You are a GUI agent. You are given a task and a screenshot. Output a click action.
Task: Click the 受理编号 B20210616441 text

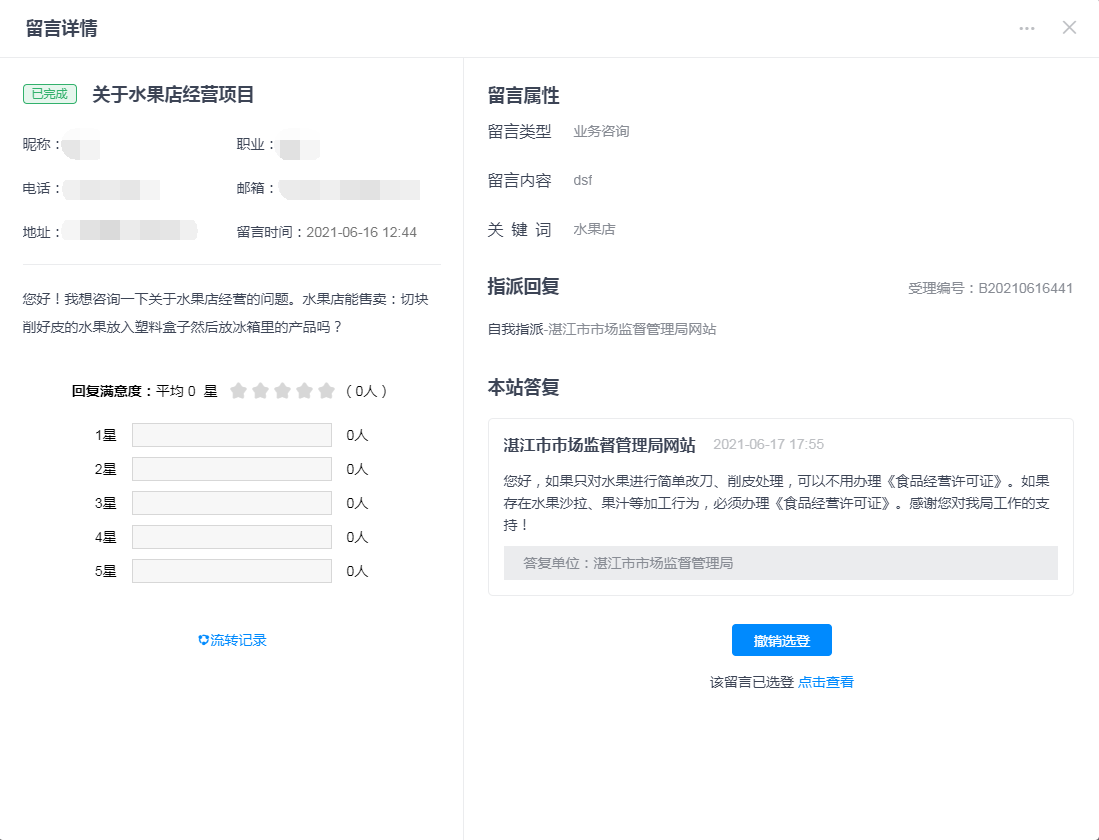pyautogui.click(x=990, y=288)
